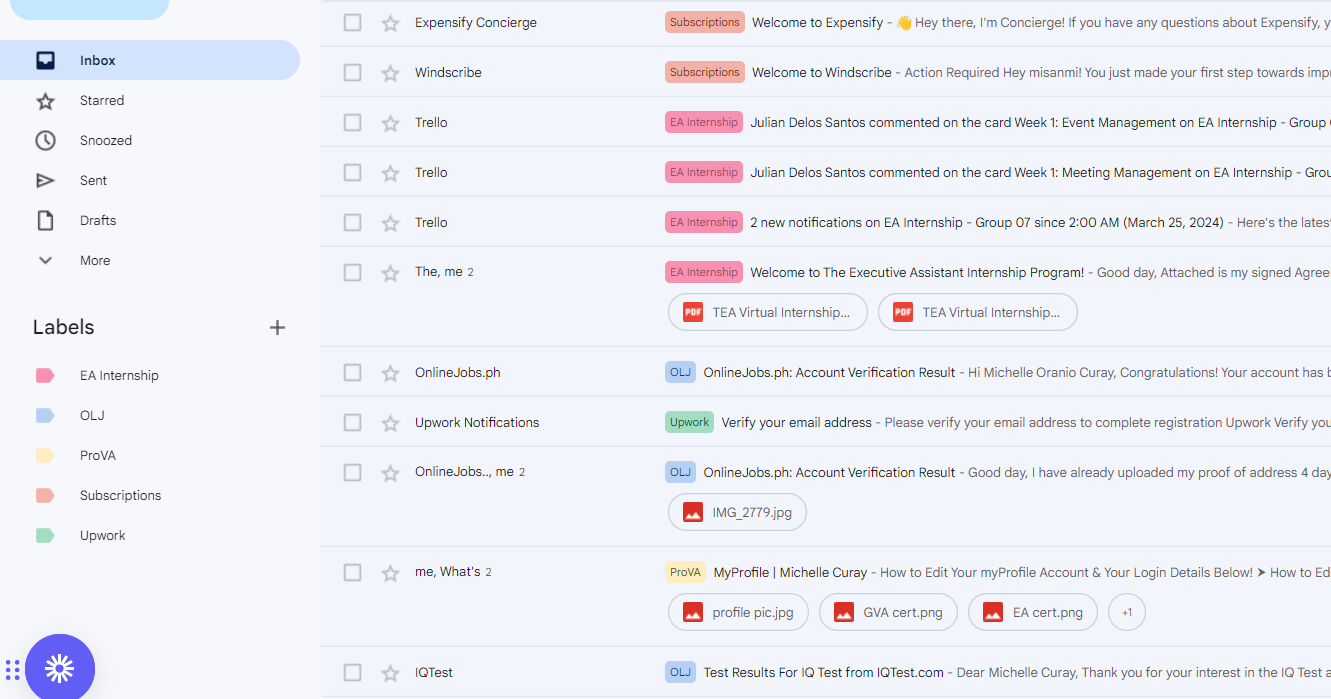Select checkbox for 'me, What's' email
The image size is (1331, 699).
352,572
